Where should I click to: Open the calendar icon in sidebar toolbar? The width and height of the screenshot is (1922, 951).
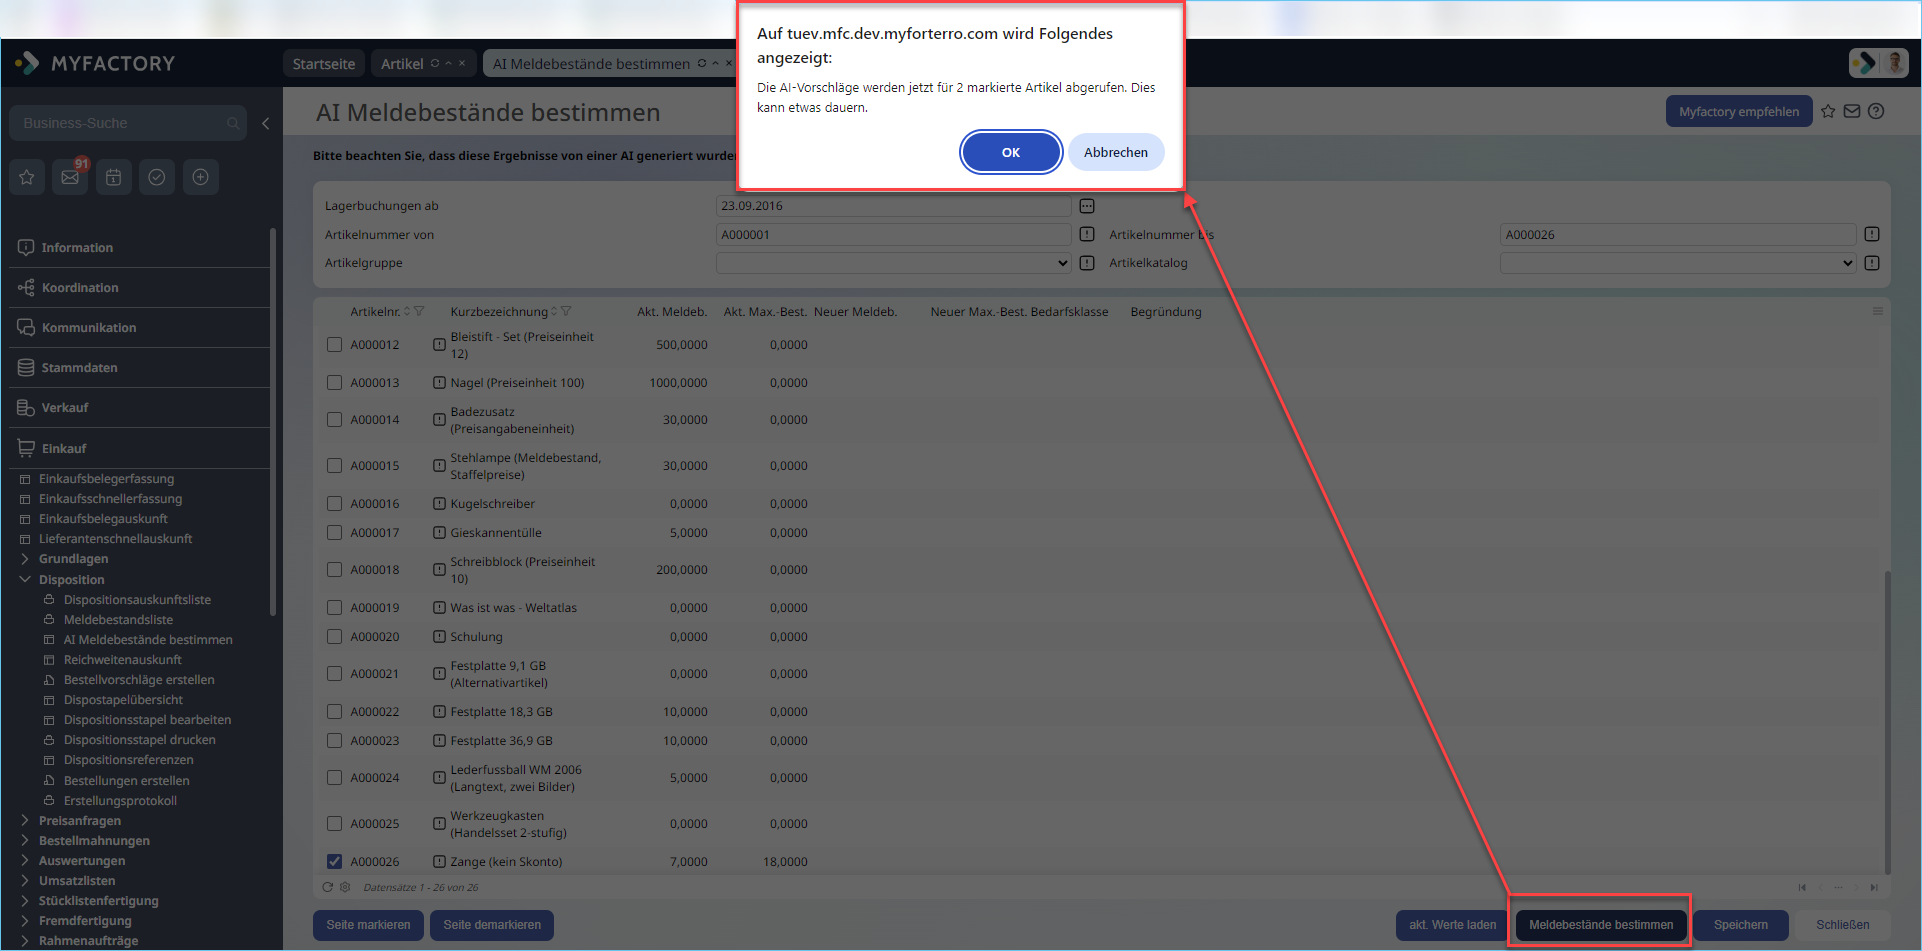[114, 177]
